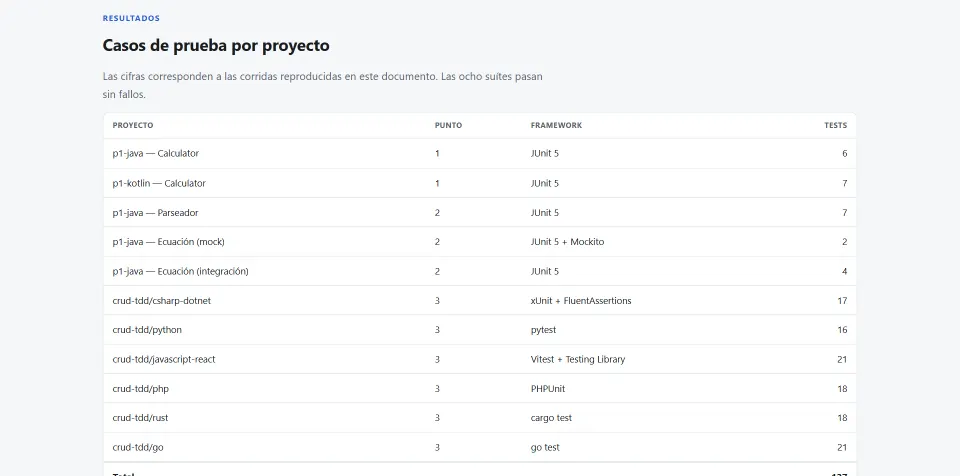960x476 pixels.
Task: Select the p1-java — Parseador project cell
Action: (x=156, y=213)
